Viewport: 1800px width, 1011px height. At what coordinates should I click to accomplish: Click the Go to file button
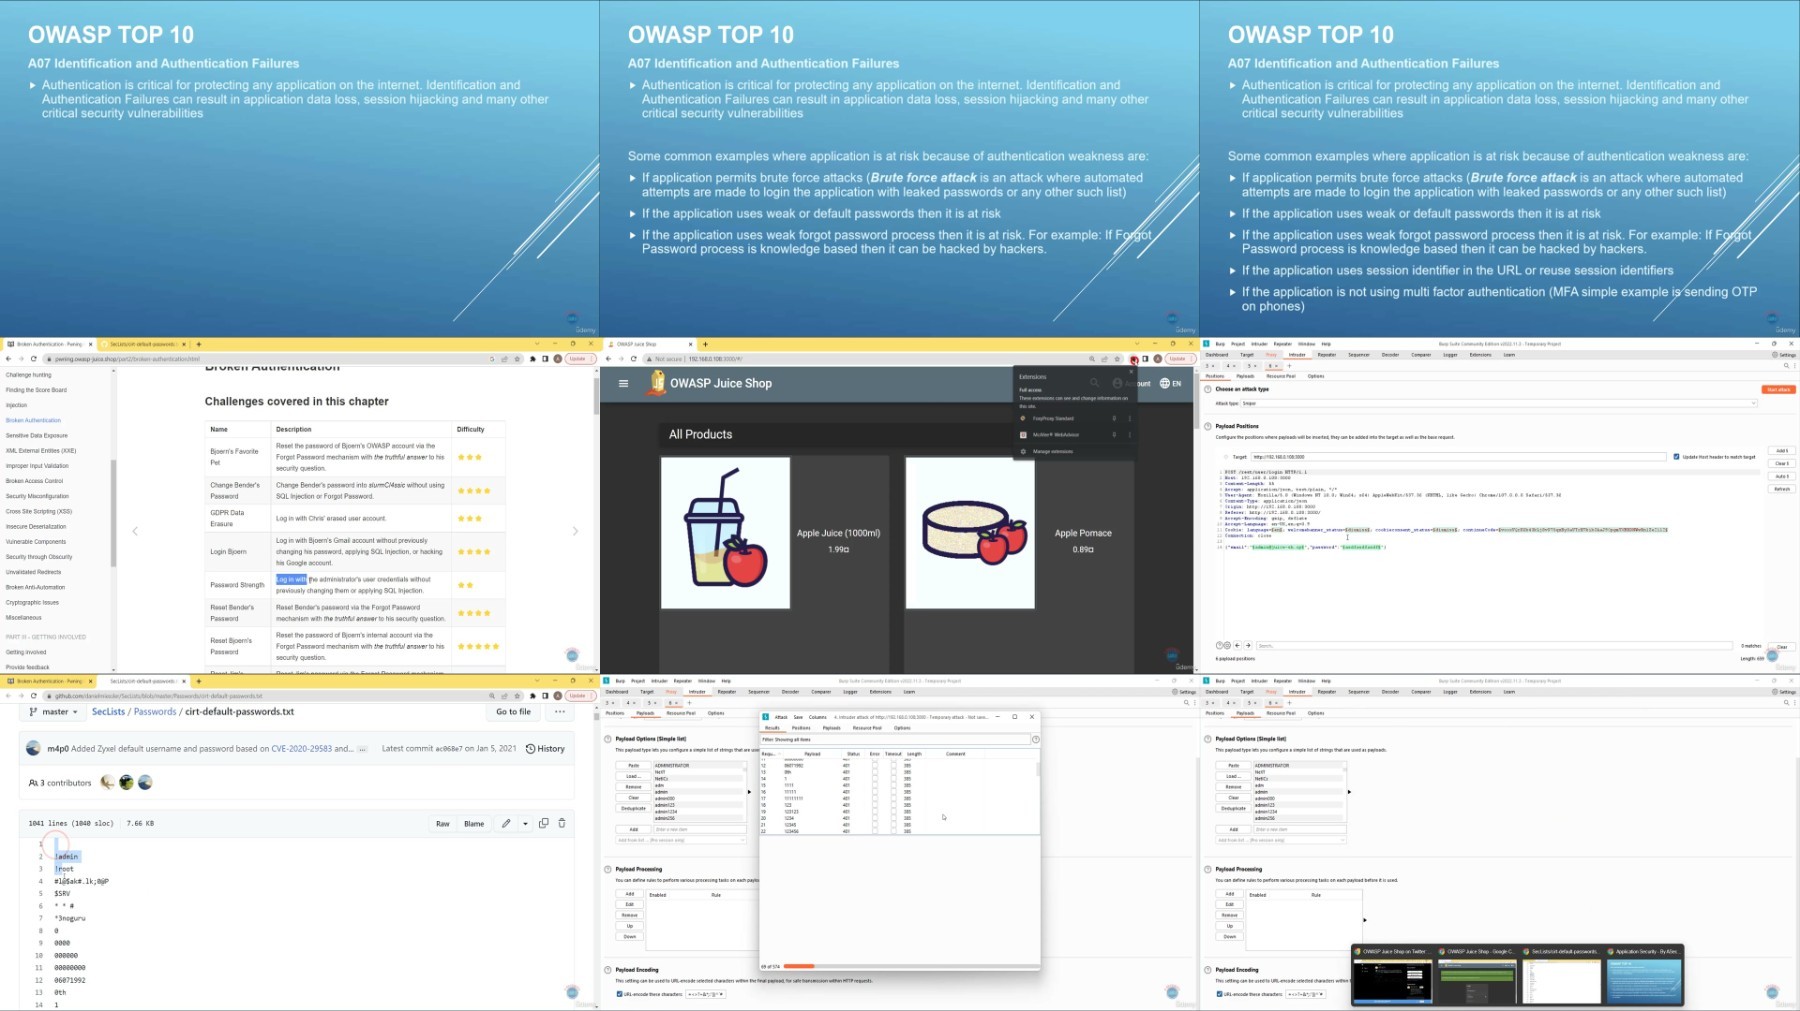(x=513, y=712)
